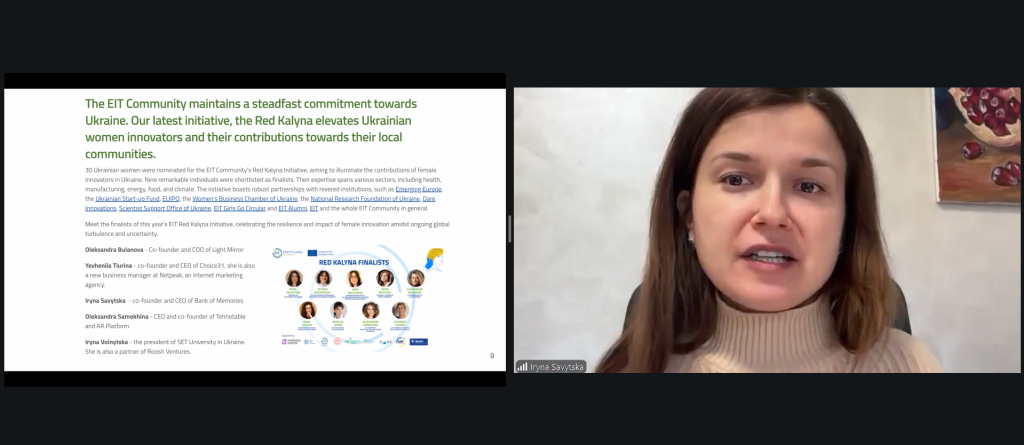The image size is (1024, 445).
Task: Click the Emerging Europe sponsor logo in graphic
Action: [x=289, y=341]
